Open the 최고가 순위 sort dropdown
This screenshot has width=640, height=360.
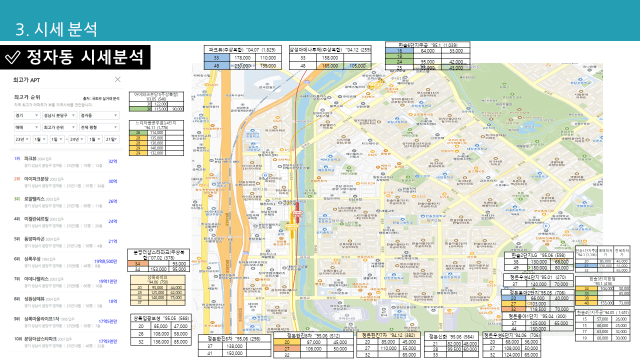pos(60,127)
